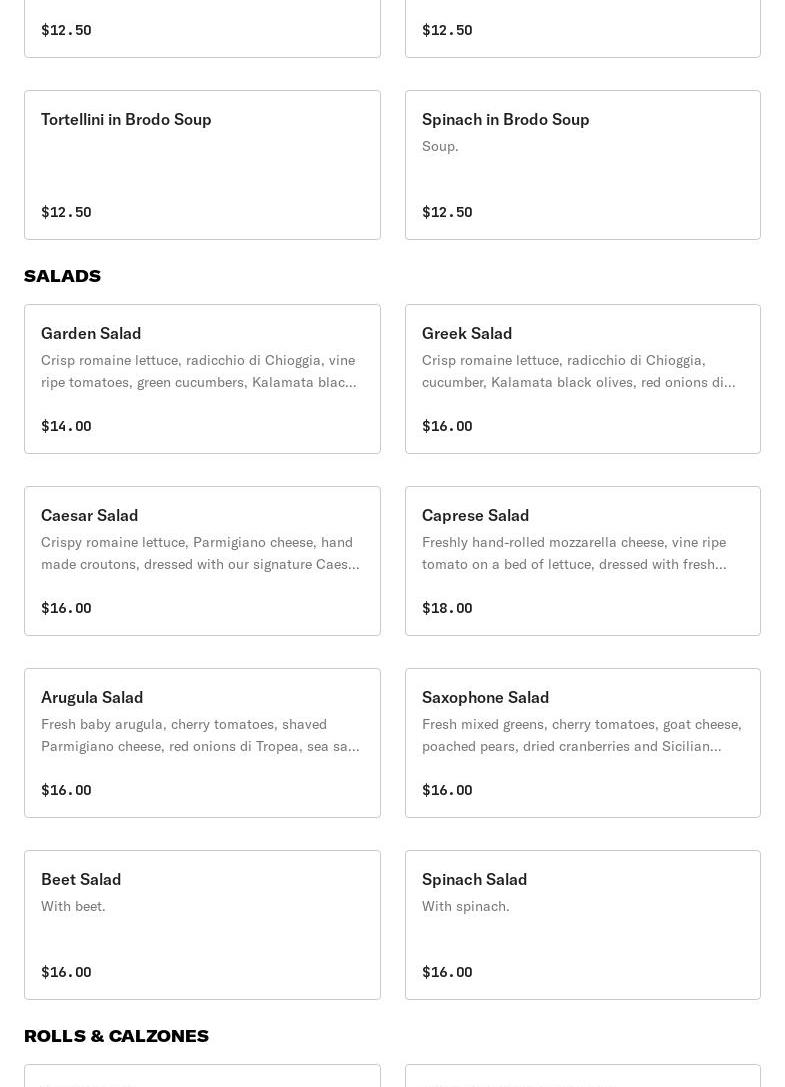Select the Spinach in Brodo Soup card

[583, 165]
